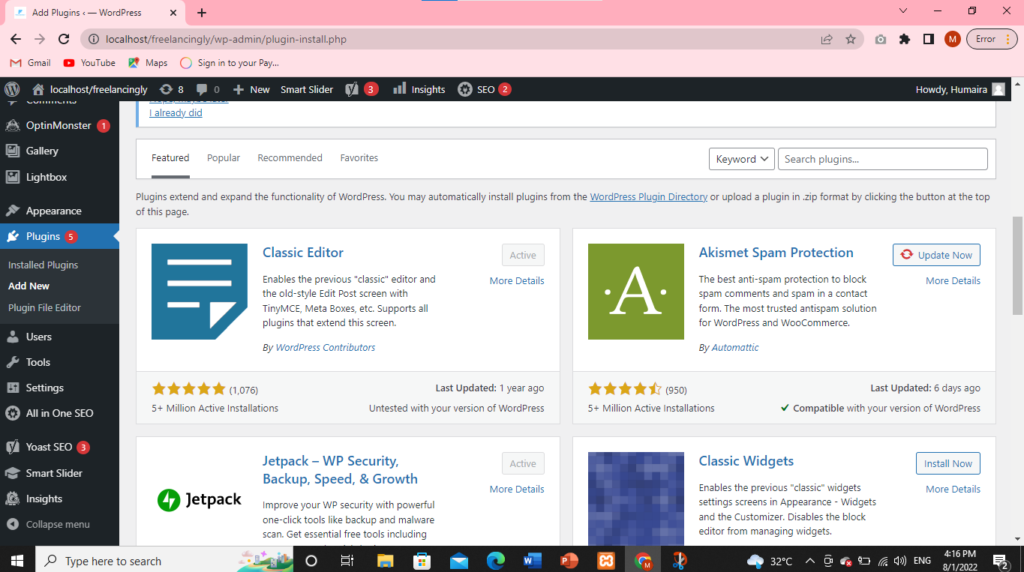The image size is (1024, 572).
Task: Open the localhost/freelancingly site home link
Action: point(91,89)
